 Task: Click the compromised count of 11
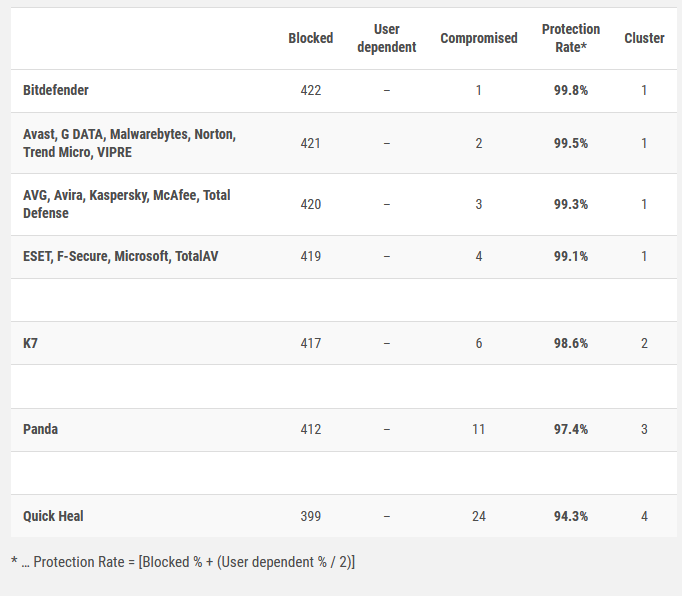479,429
